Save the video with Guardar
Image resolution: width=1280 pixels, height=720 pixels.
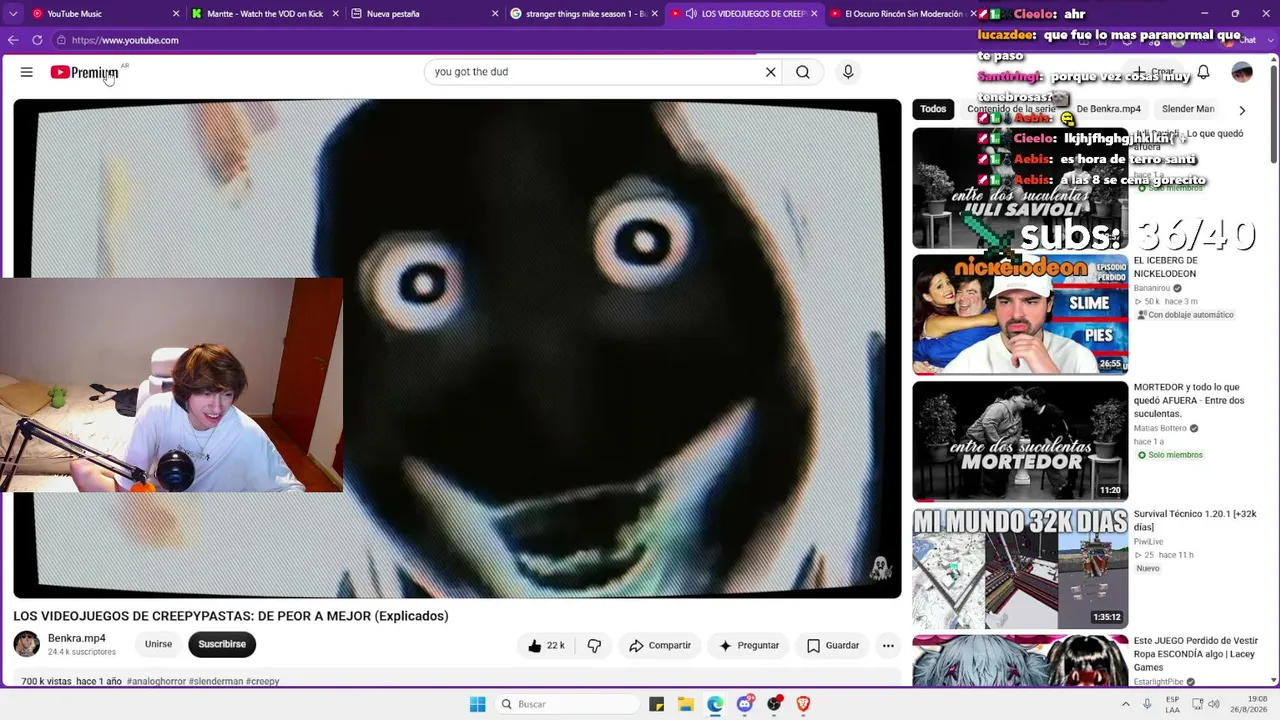click(833, 646)
